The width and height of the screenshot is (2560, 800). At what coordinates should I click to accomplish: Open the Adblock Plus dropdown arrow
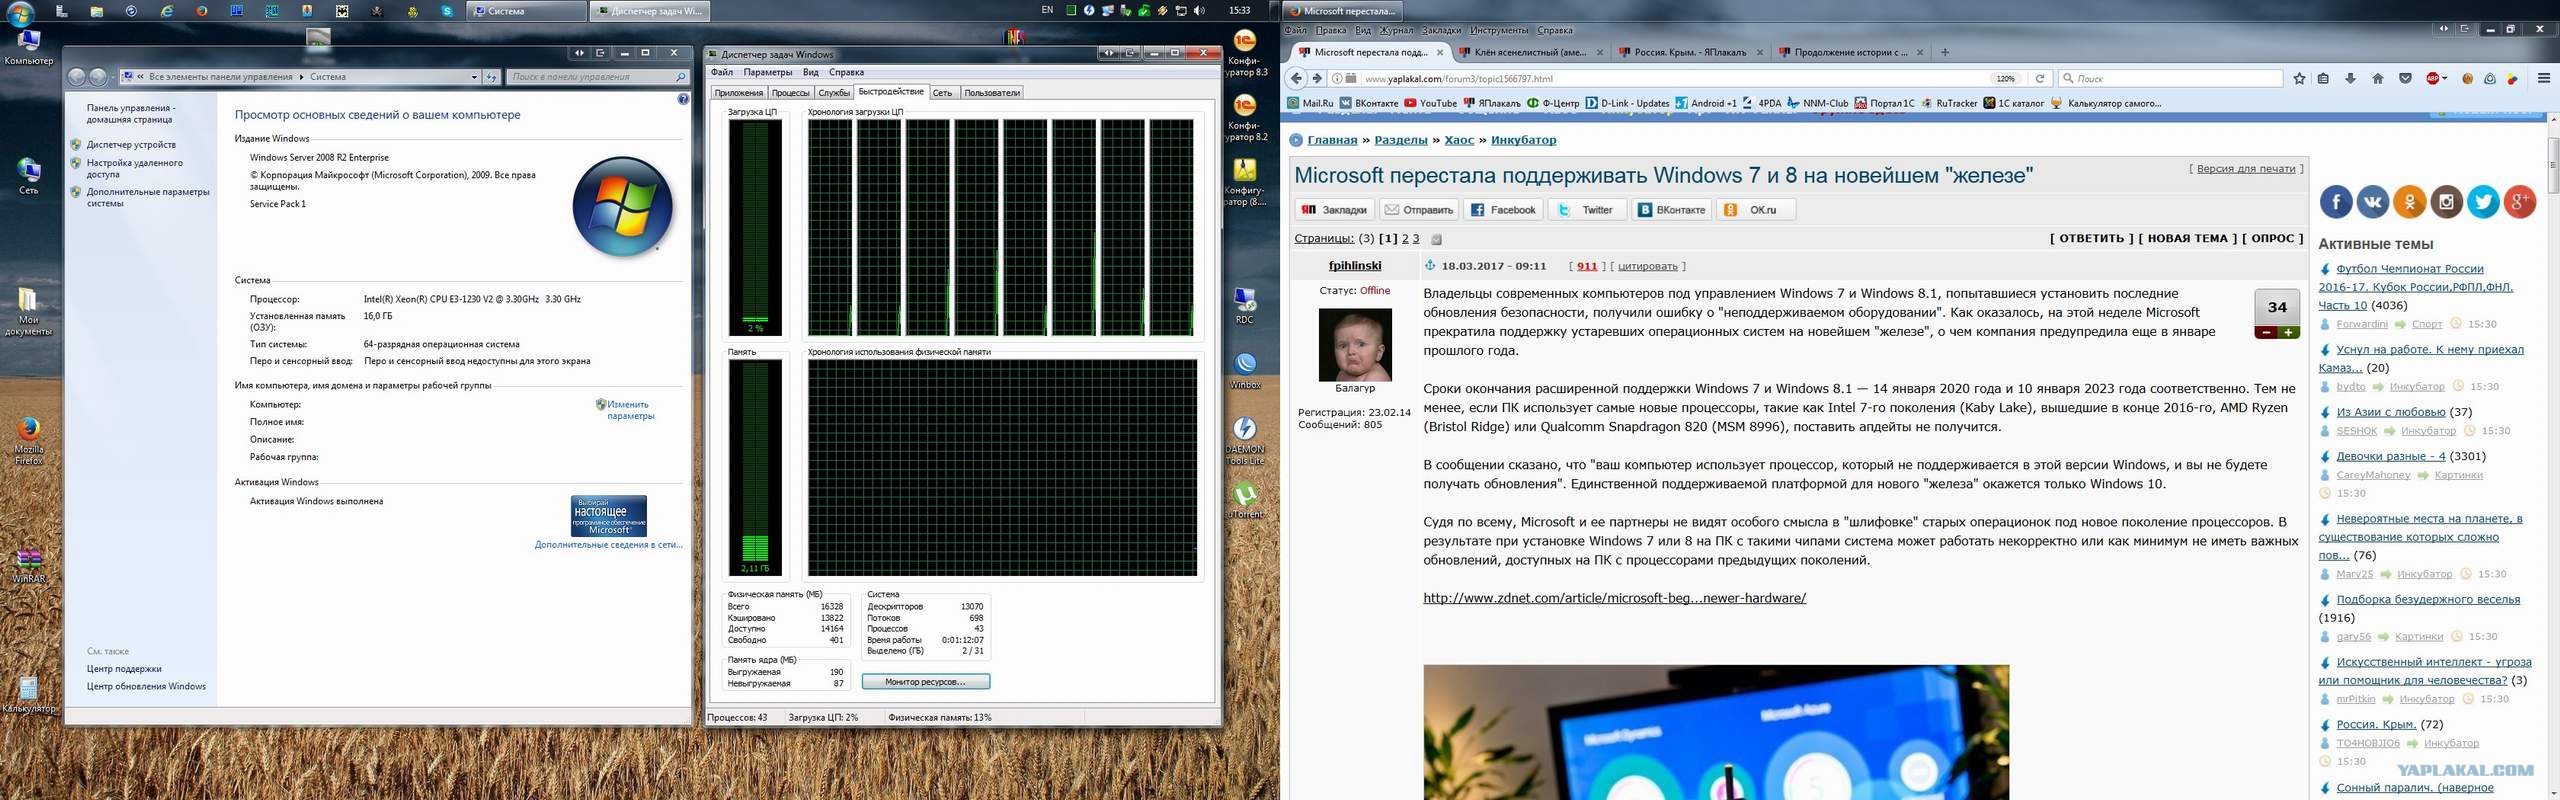click(x=2444, y=78)
